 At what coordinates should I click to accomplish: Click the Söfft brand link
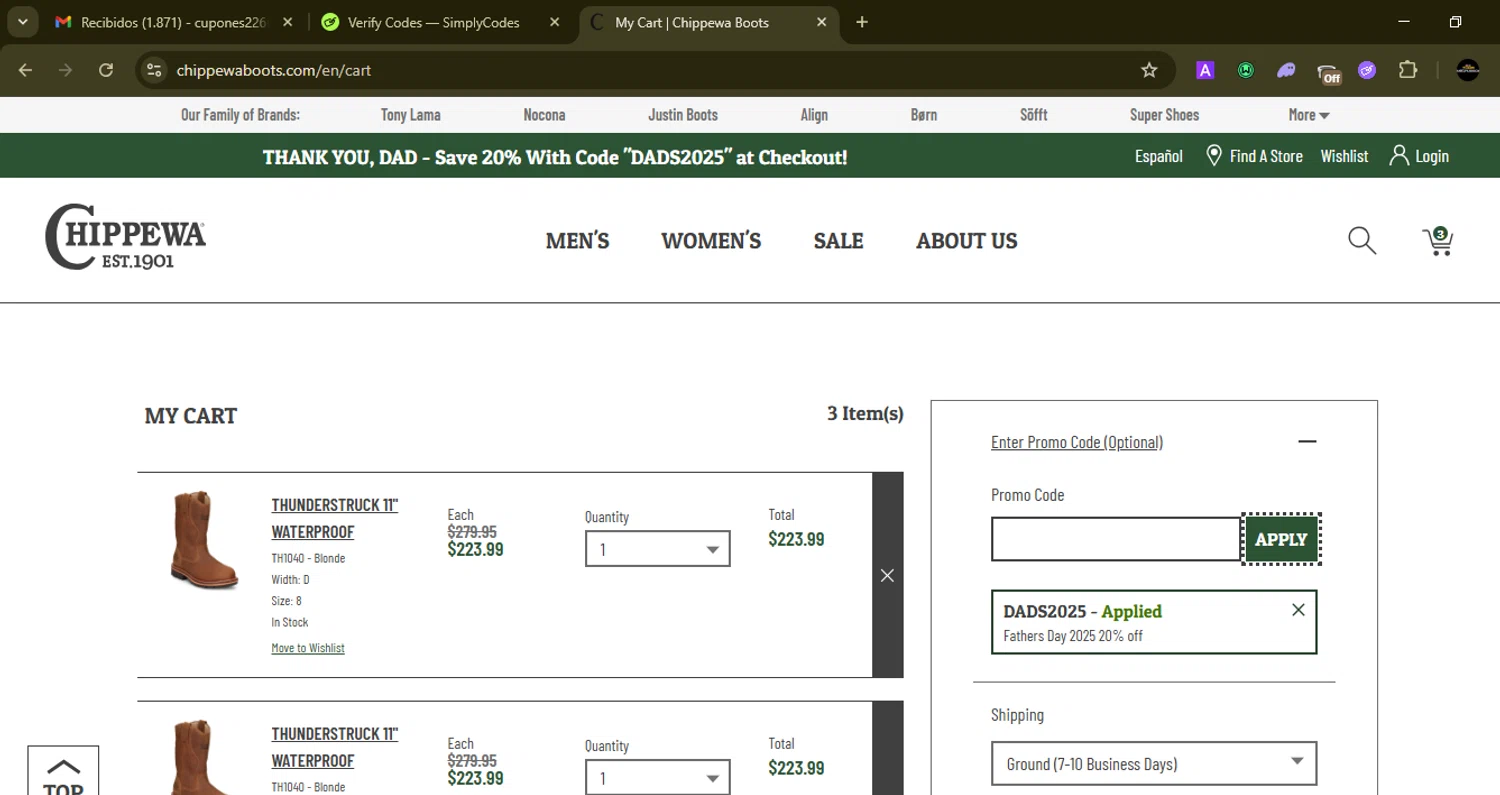click(1034, 115)
